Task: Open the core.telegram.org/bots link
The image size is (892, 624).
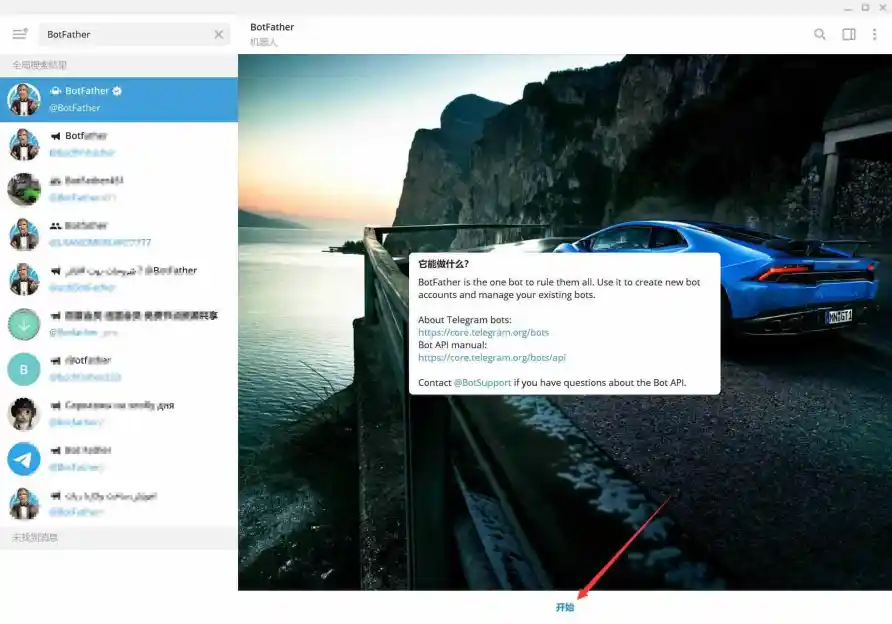Action: [x=483, y=332]
